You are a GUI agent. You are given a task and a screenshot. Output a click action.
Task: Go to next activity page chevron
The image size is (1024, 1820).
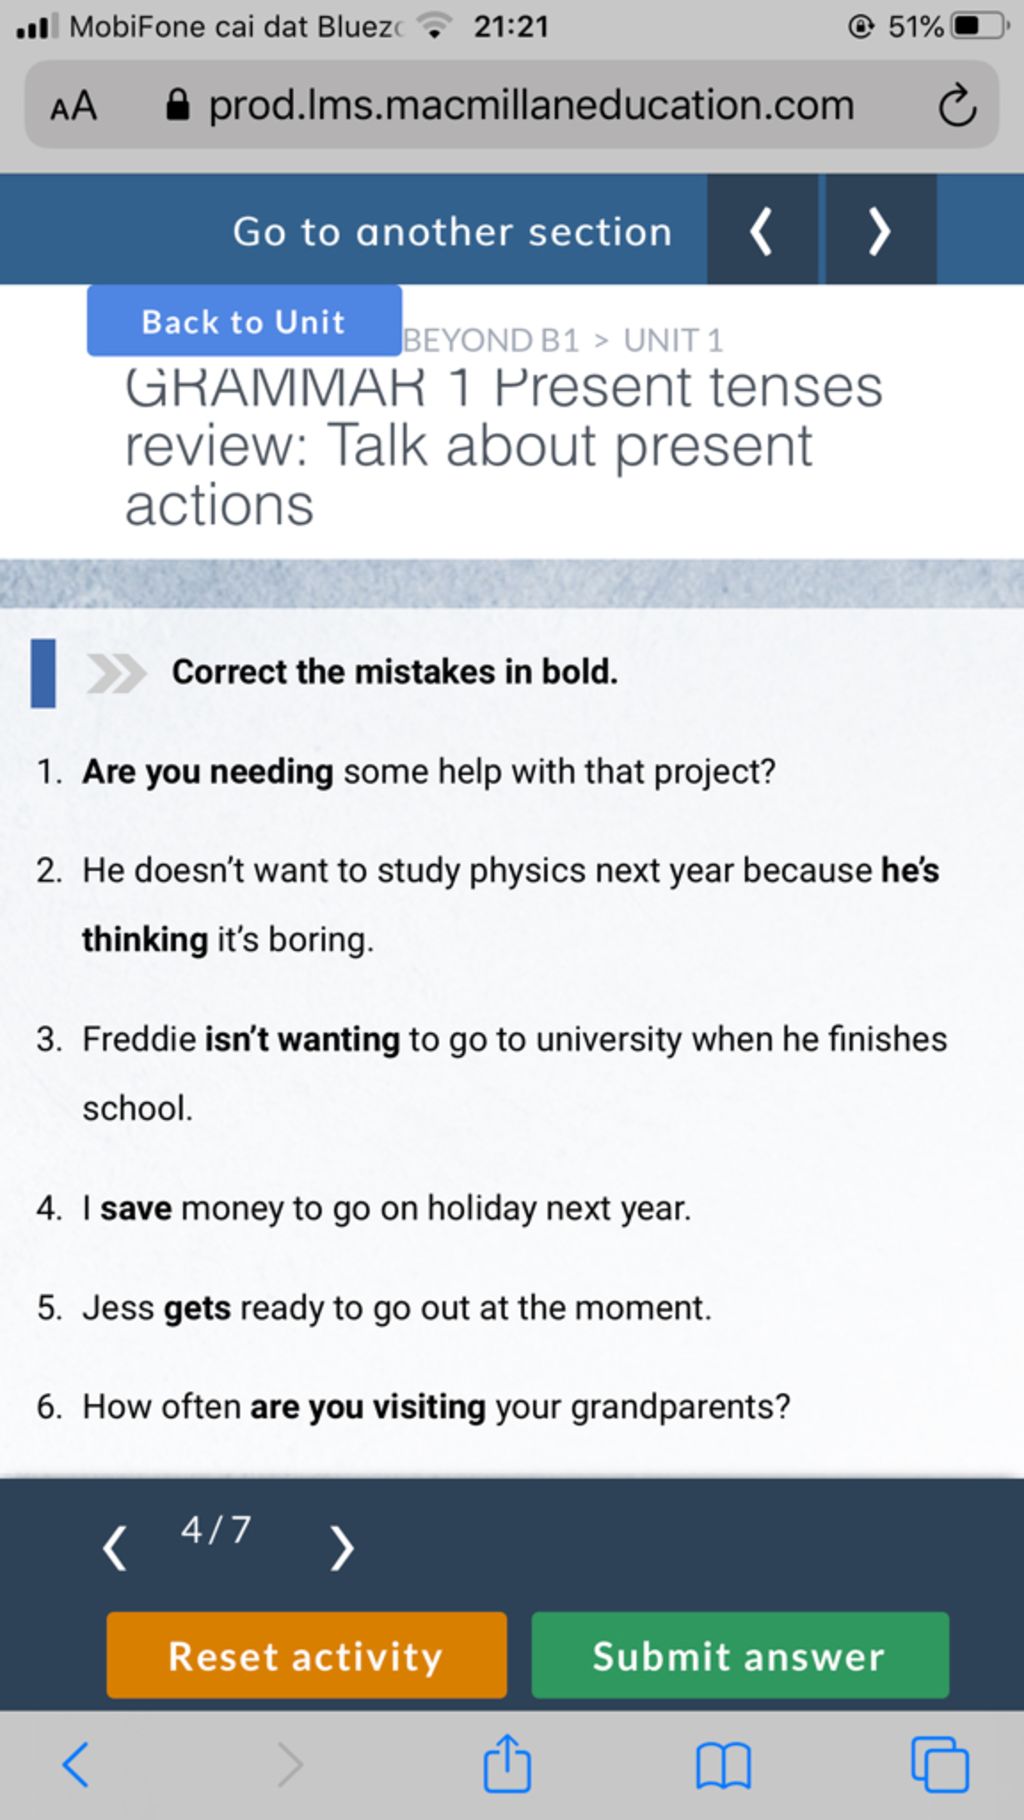(x=341, y=1548)
